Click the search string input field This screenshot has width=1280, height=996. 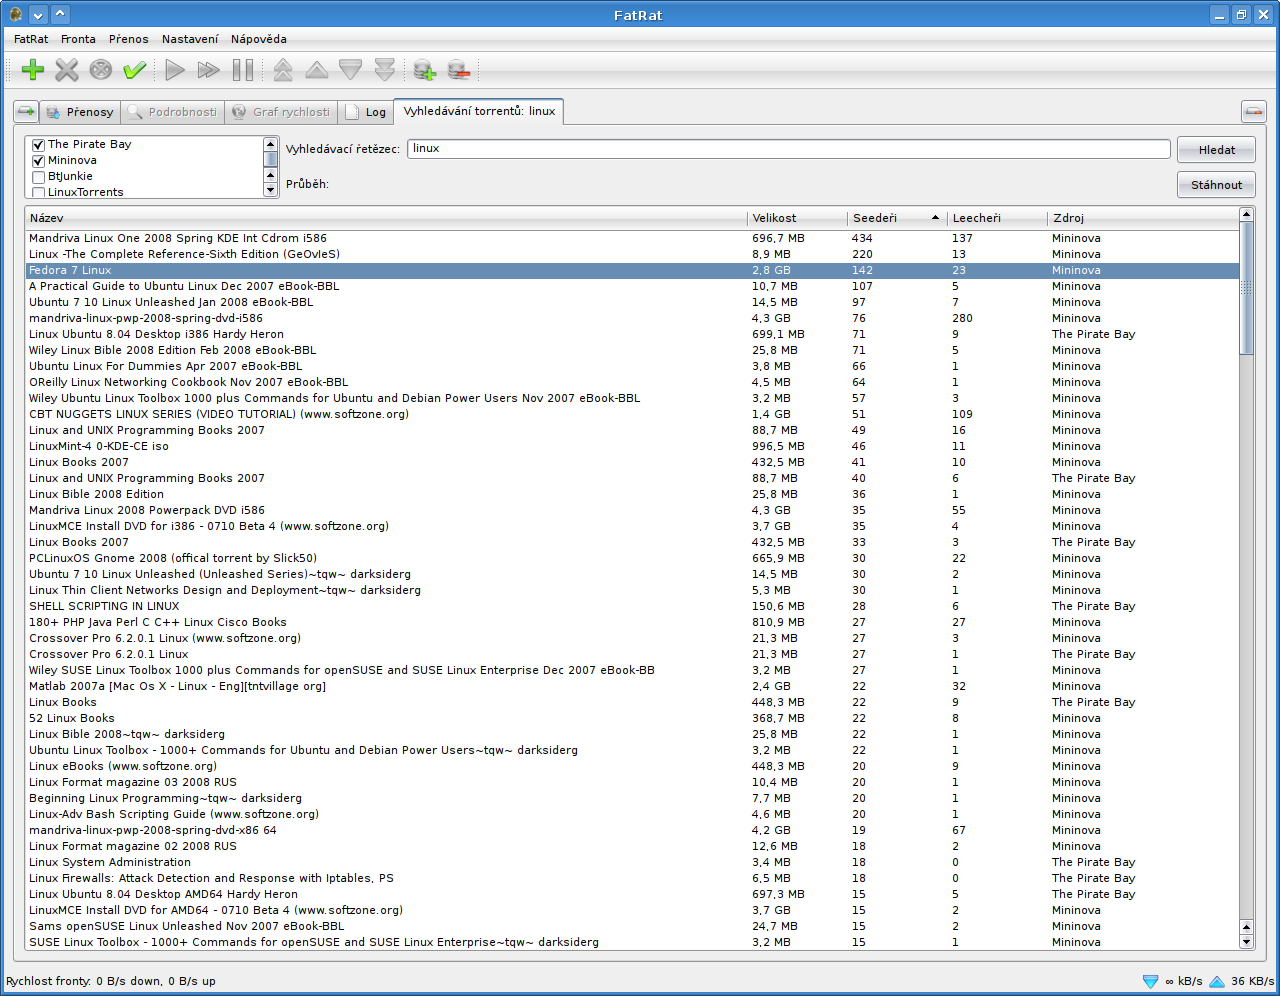point(788,149)
